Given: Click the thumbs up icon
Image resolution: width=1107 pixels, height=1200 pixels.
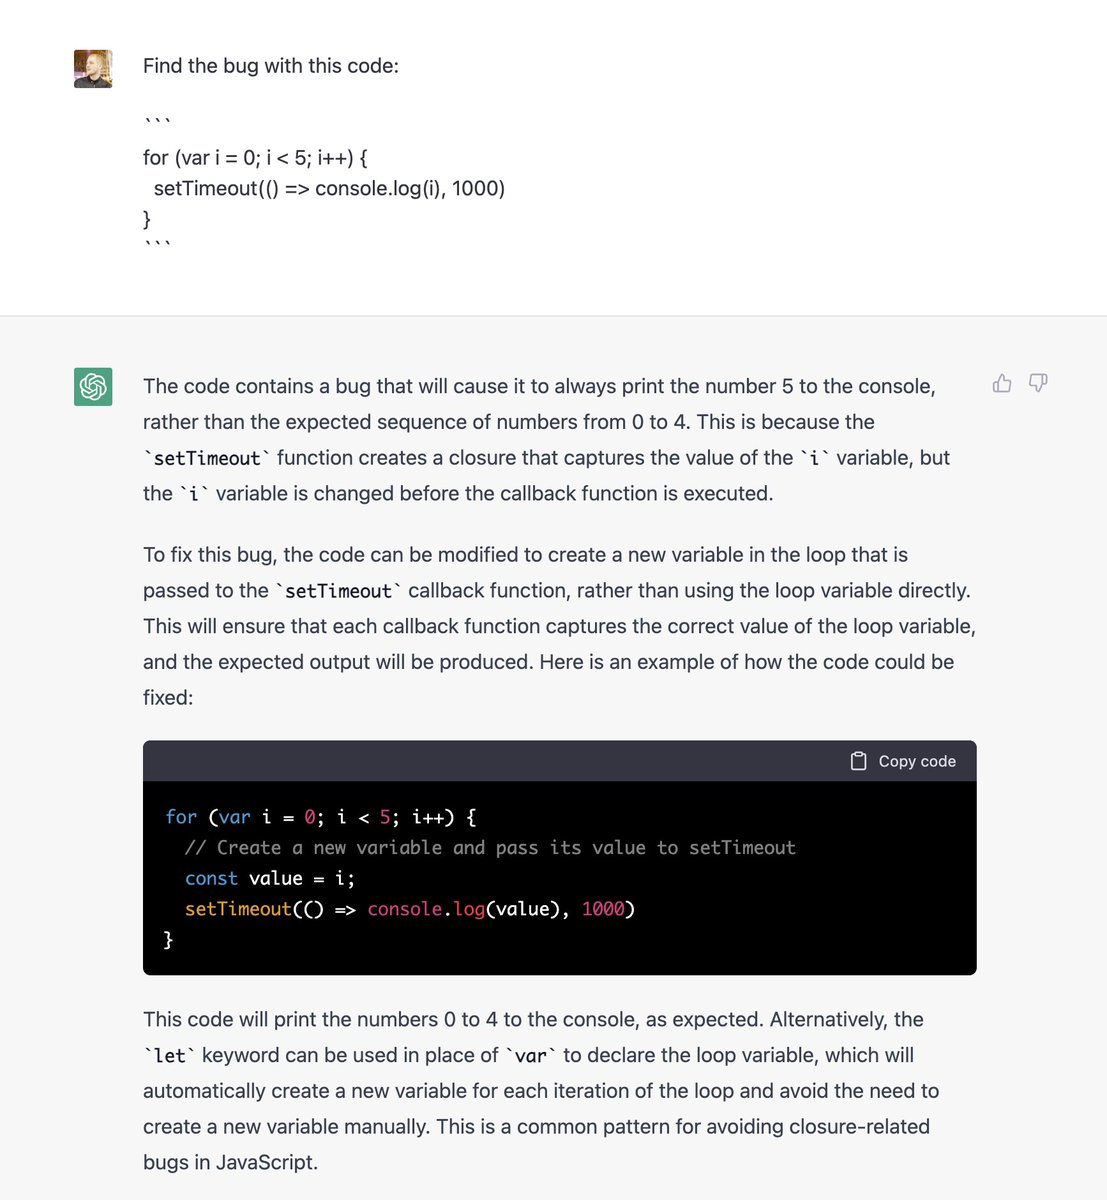Looking at the screenshot, I should tap(1002, 383).
